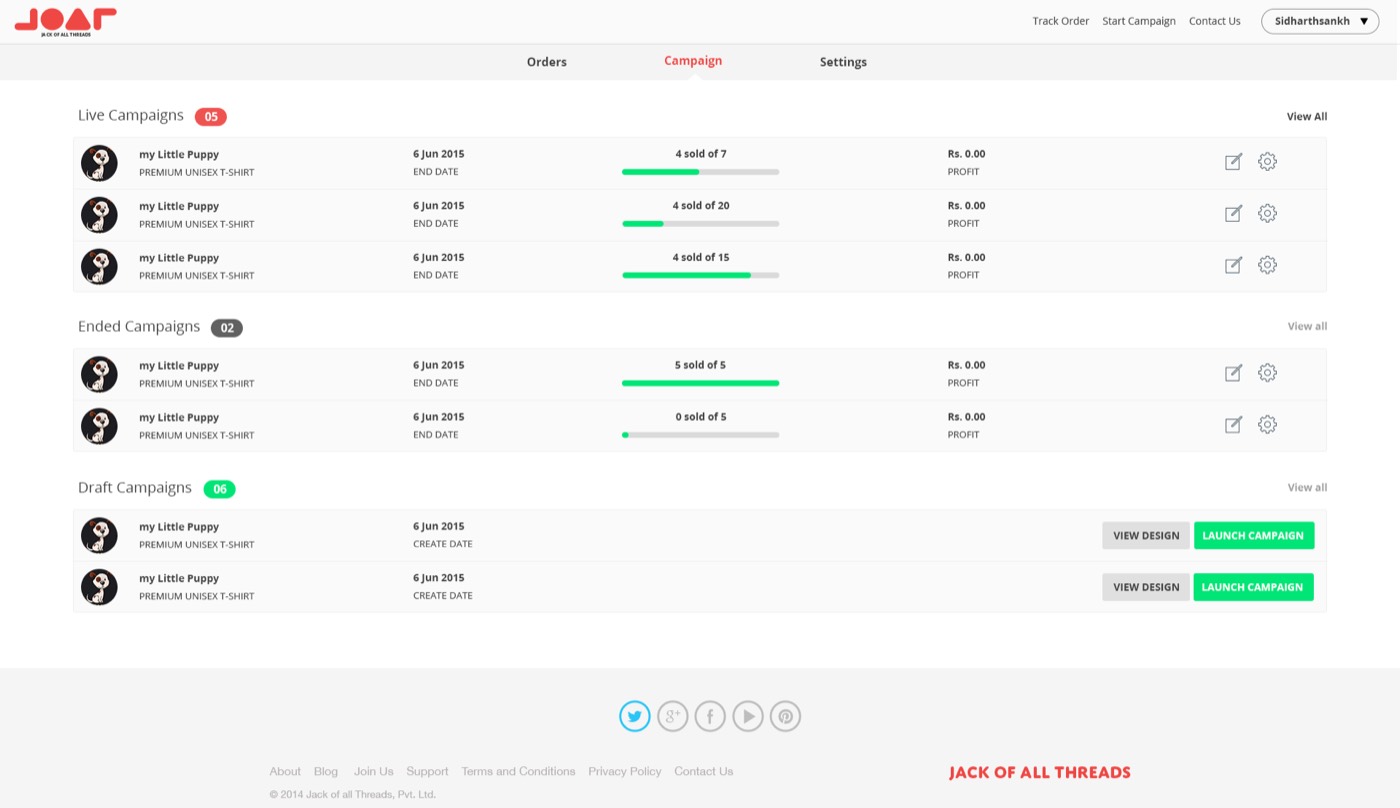
Task: Edit the campaign showing 4 sold of 15
Action: click(1233, 266)
